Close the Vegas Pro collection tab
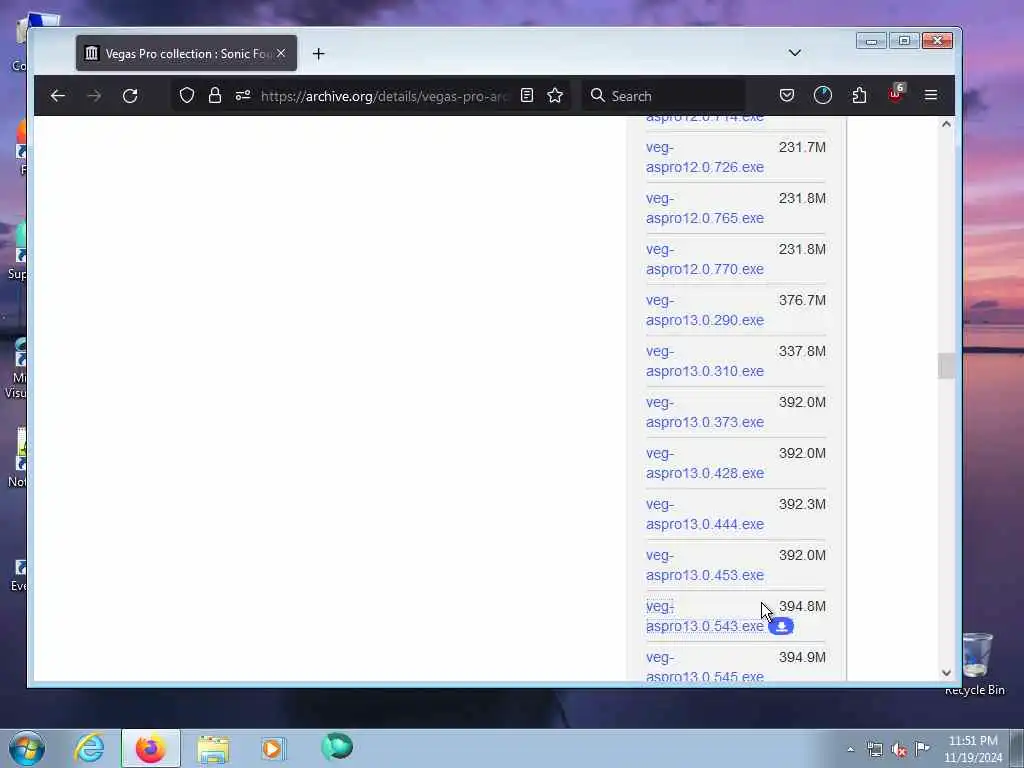This screenshot has width=1024, height=768. 281,53
